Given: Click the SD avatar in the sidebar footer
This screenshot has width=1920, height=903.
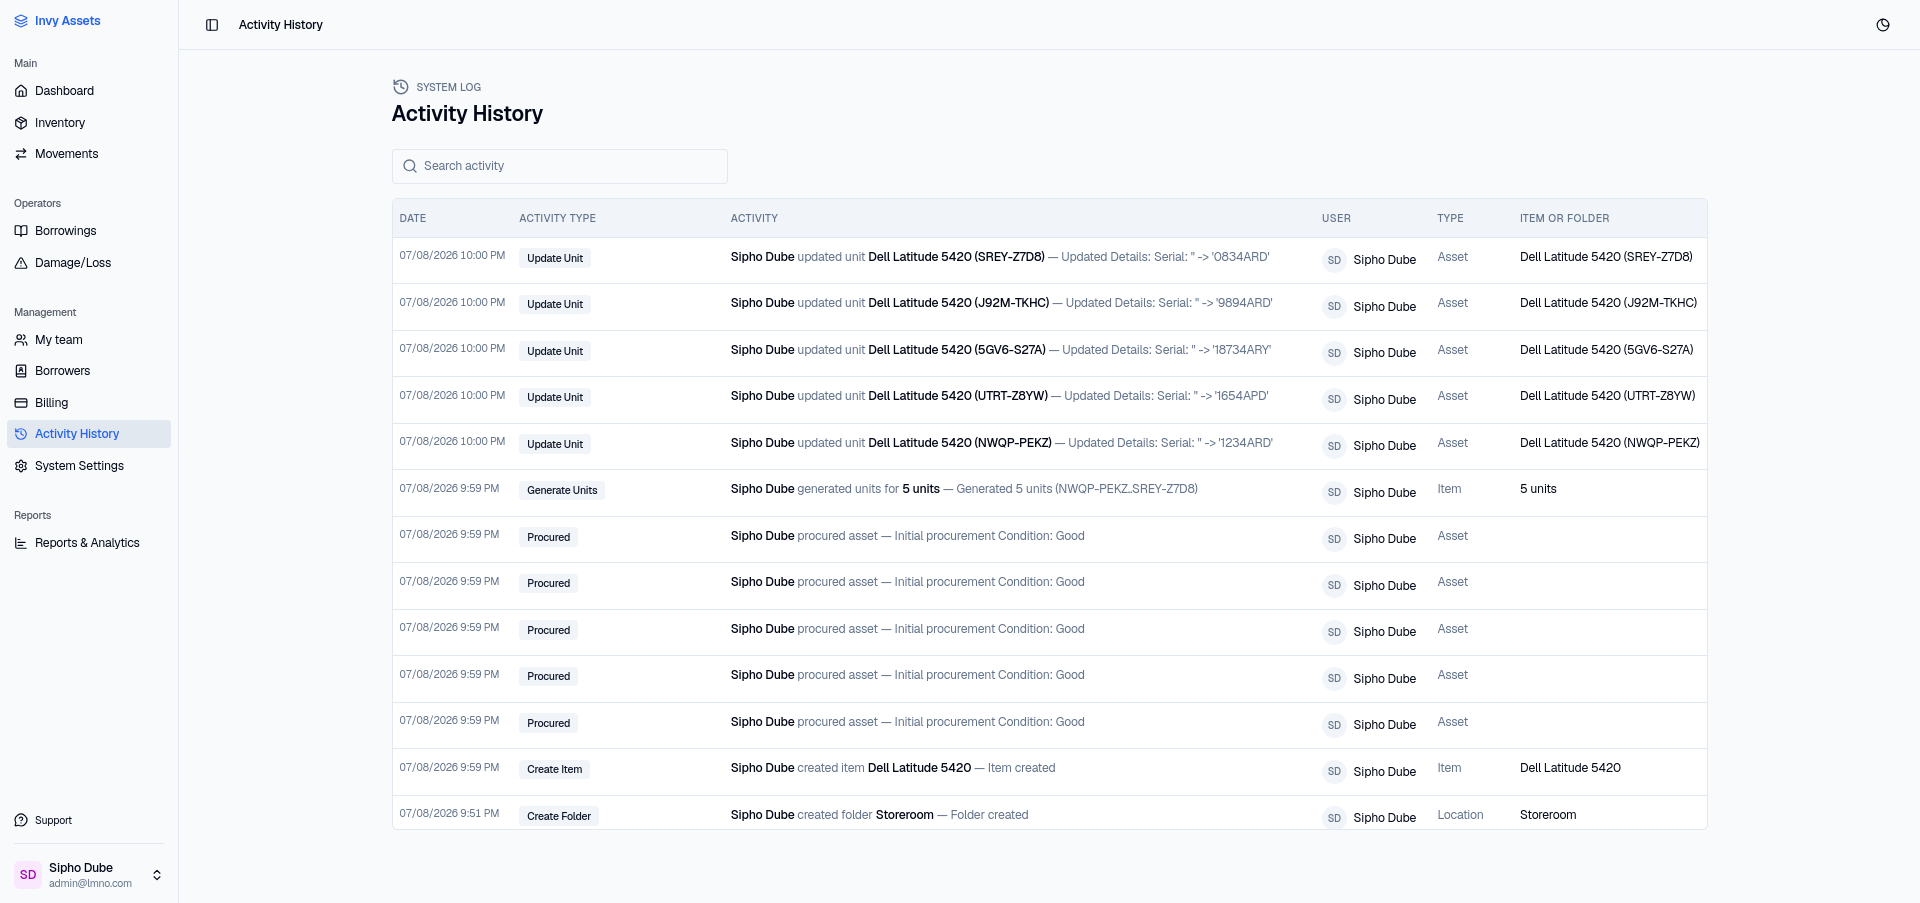Looking at the screenshot, I should point(28,875).
